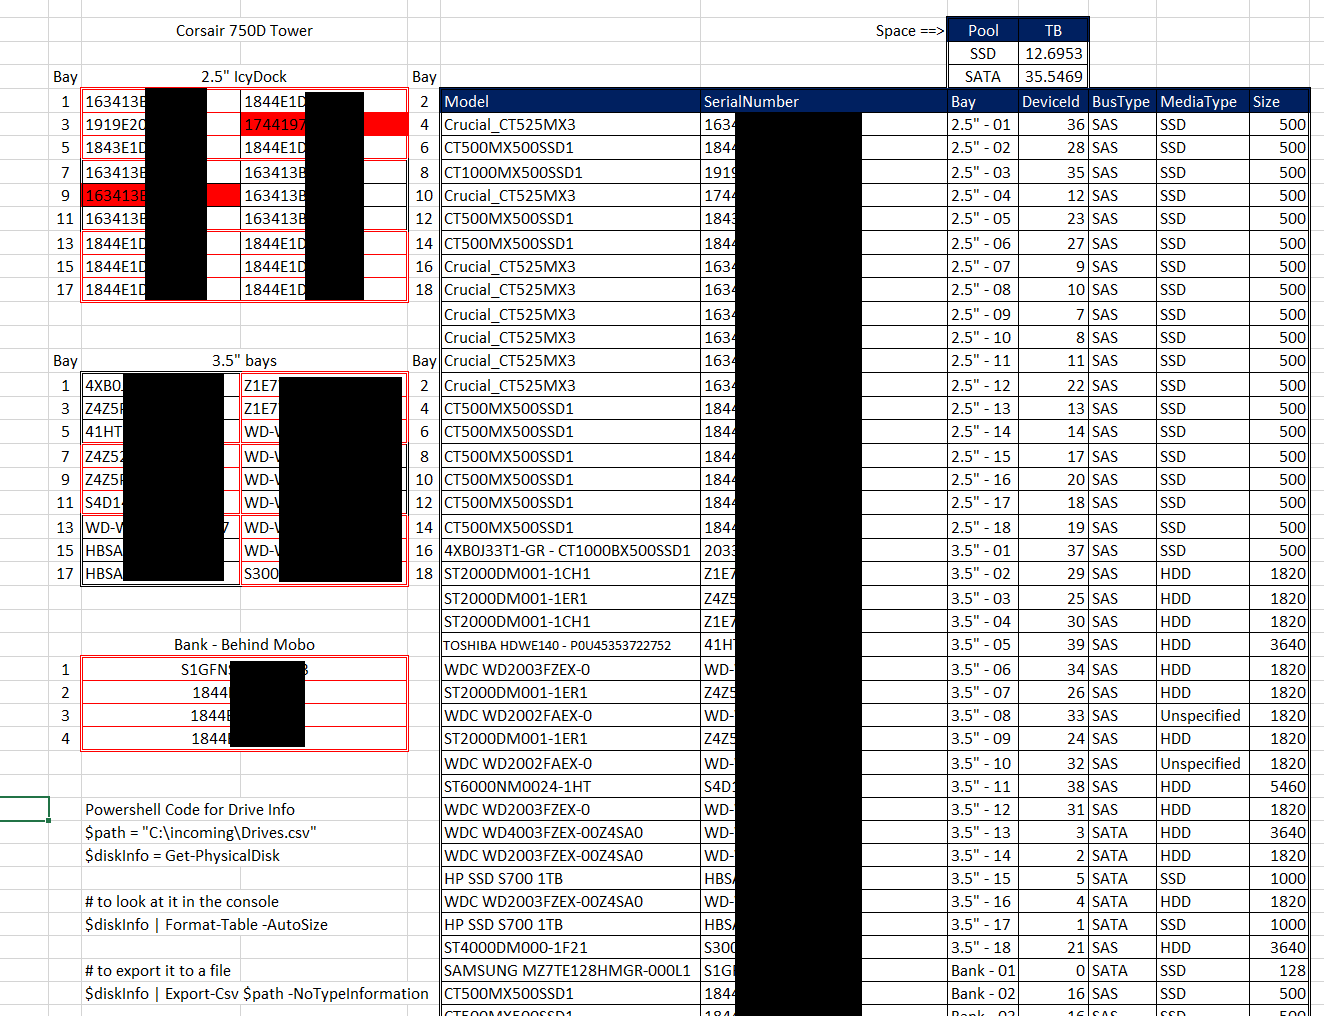Click the 'Space ==>' label cell
The image size is (1324, 1016).
[x=909, y=31]
